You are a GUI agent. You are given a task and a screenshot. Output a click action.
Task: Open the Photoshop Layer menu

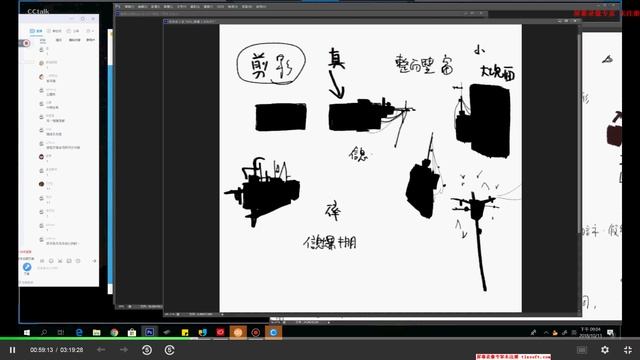tap(168, 7)
